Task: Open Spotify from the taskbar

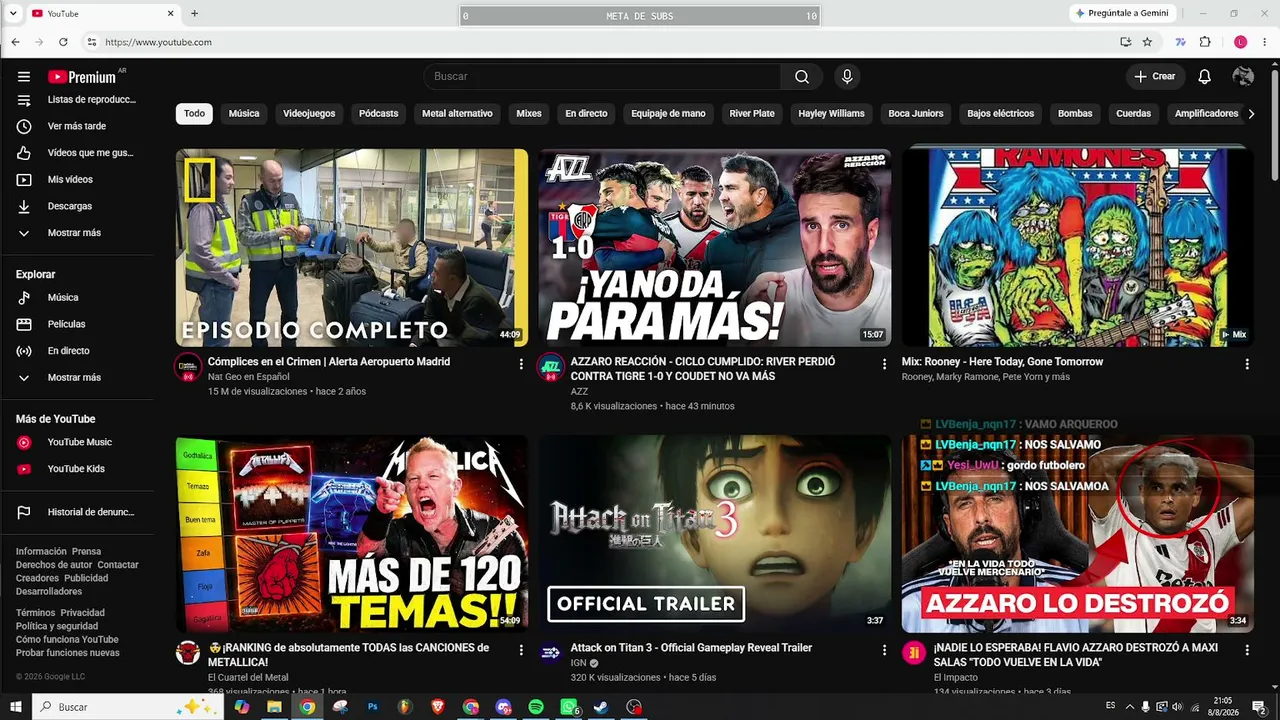Action: tap(536, 707)
